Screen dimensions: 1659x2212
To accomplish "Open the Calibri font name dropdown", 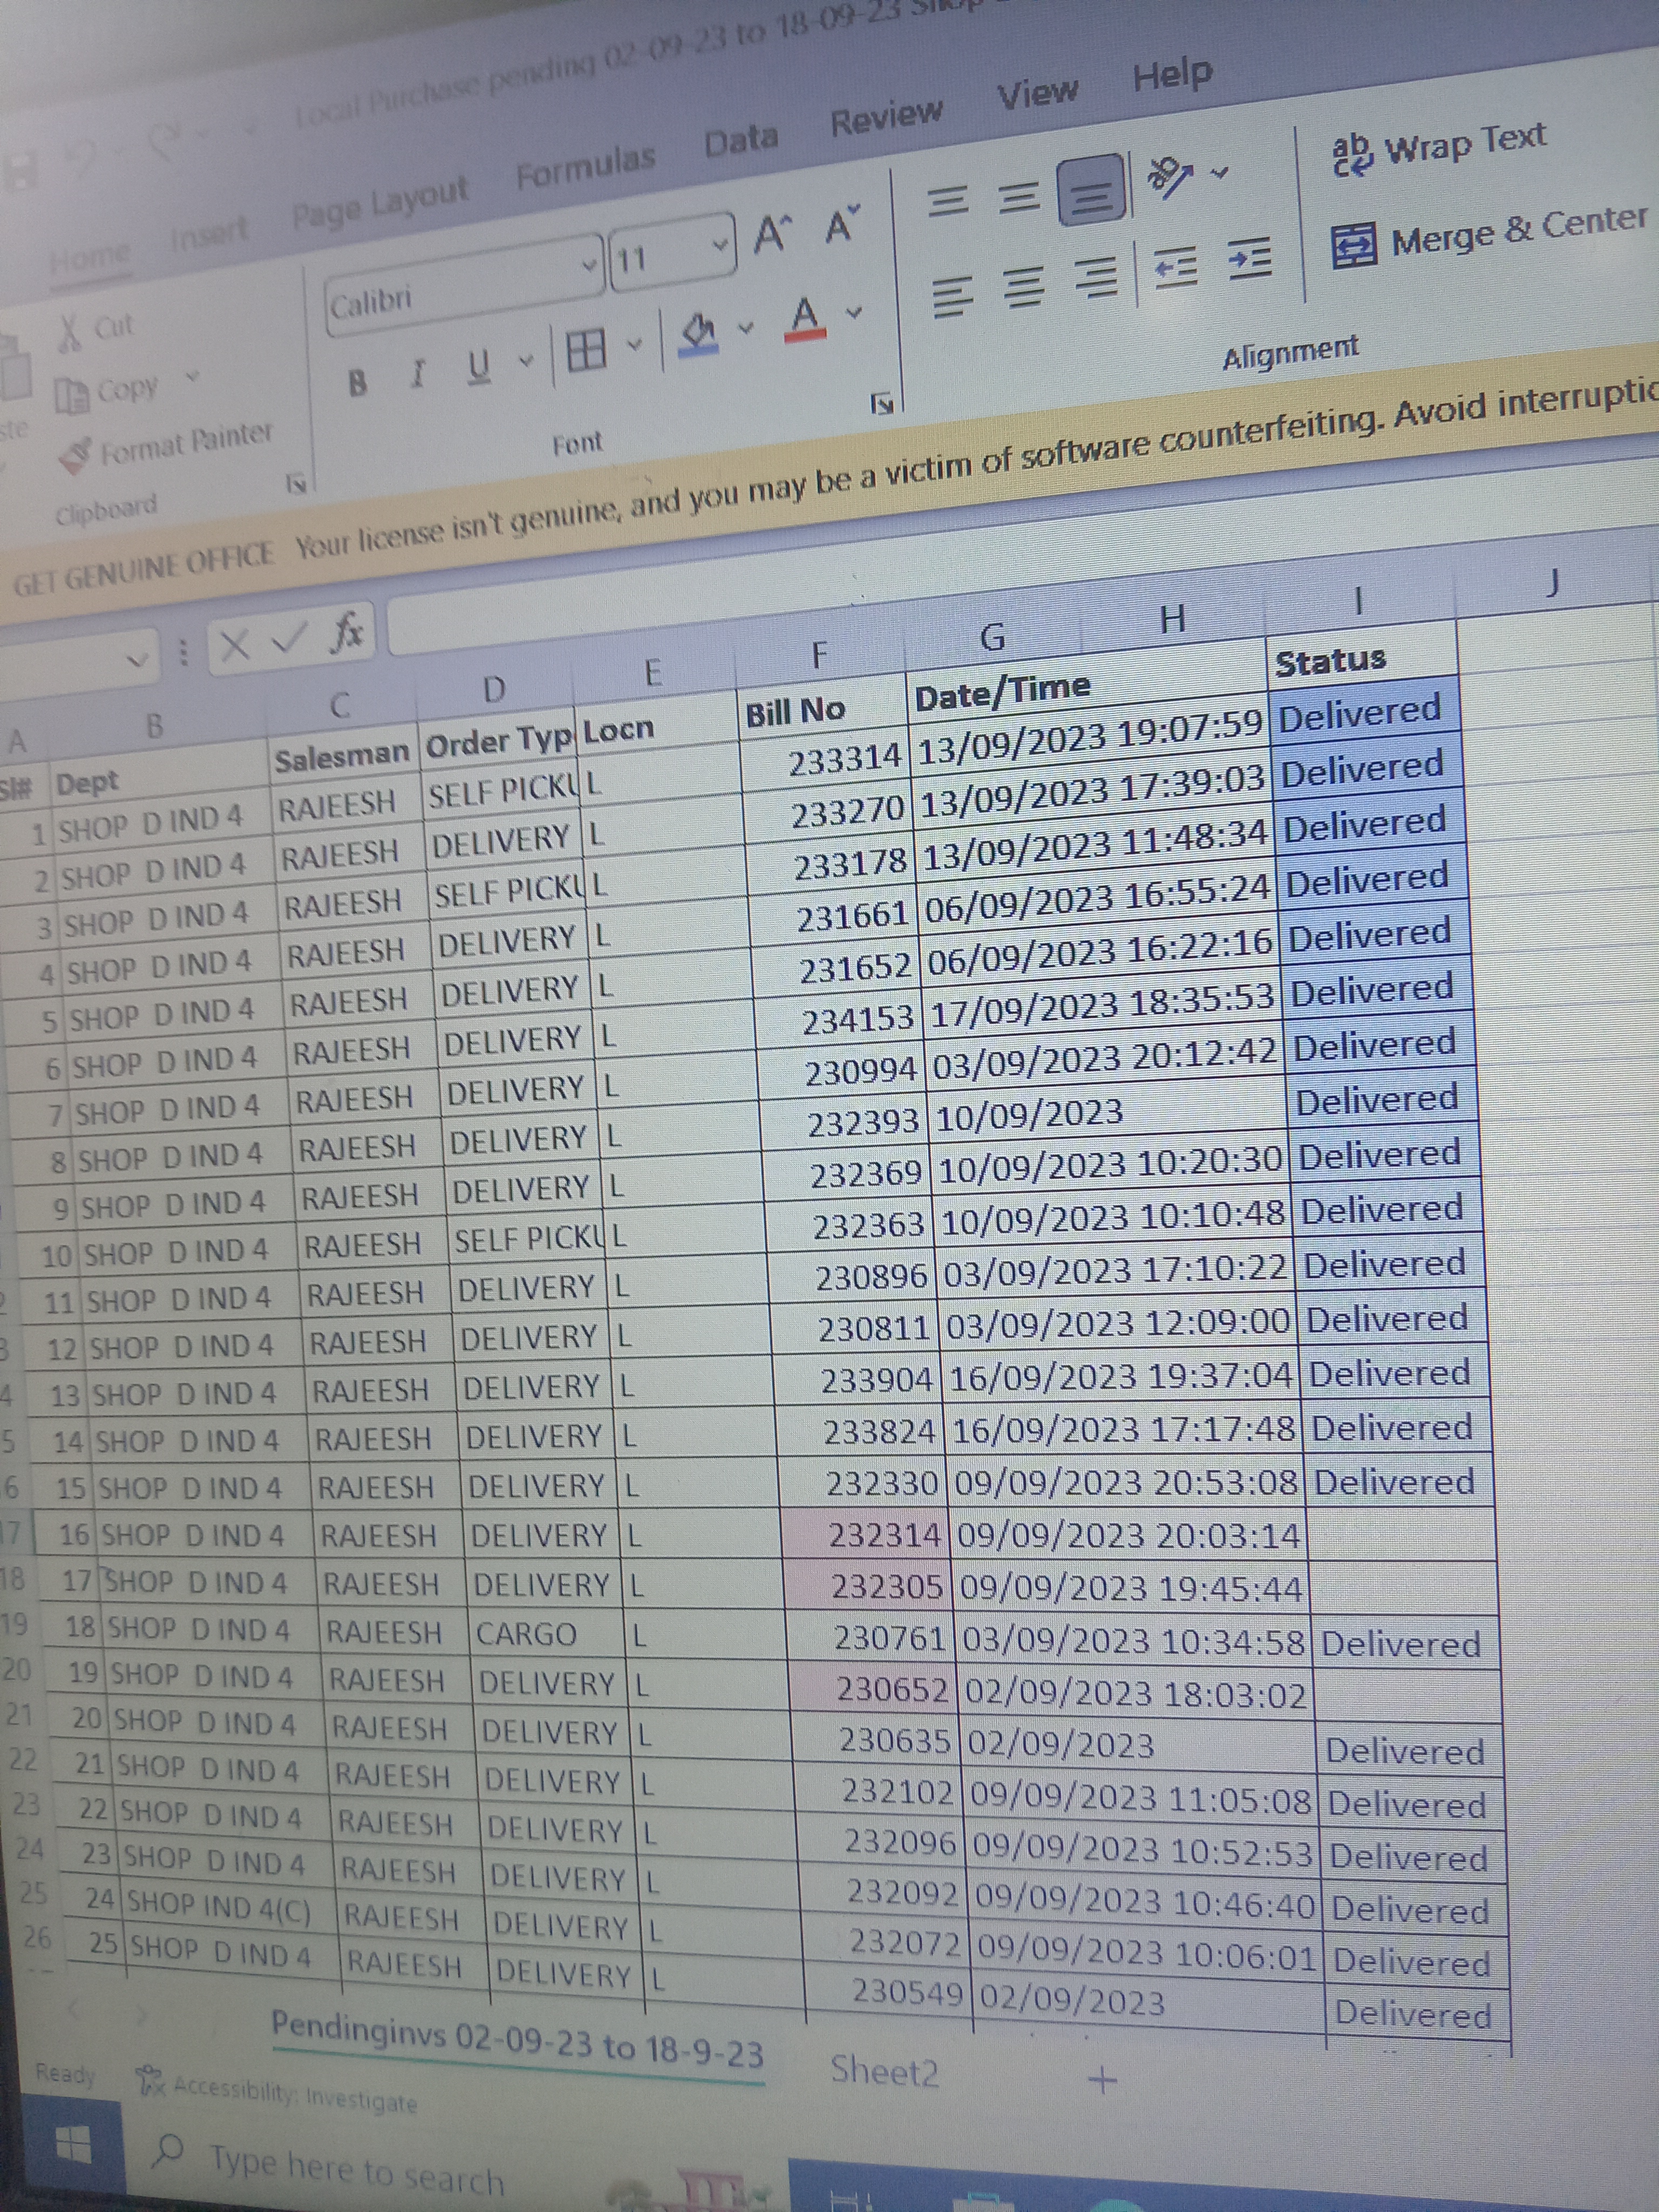I will pyautogui.click(x=590, y=266).
